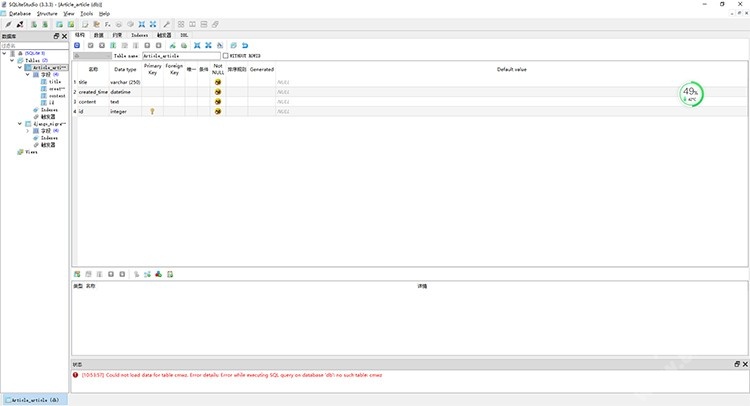Click Add table constraint icon in lower toolbar
Viewport: 750px width, 406px height.
[x=77, y=274]
